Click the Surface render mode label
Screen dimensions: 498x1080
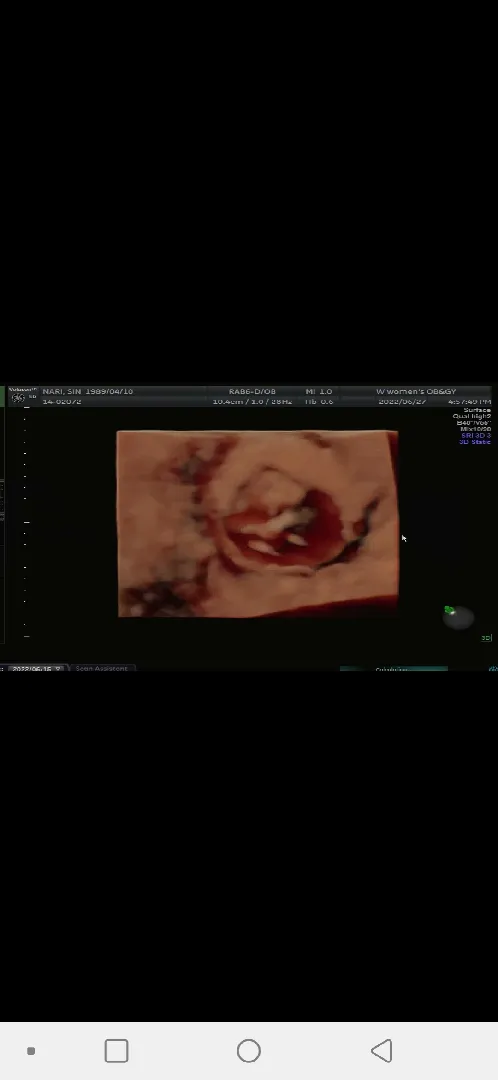477,411
